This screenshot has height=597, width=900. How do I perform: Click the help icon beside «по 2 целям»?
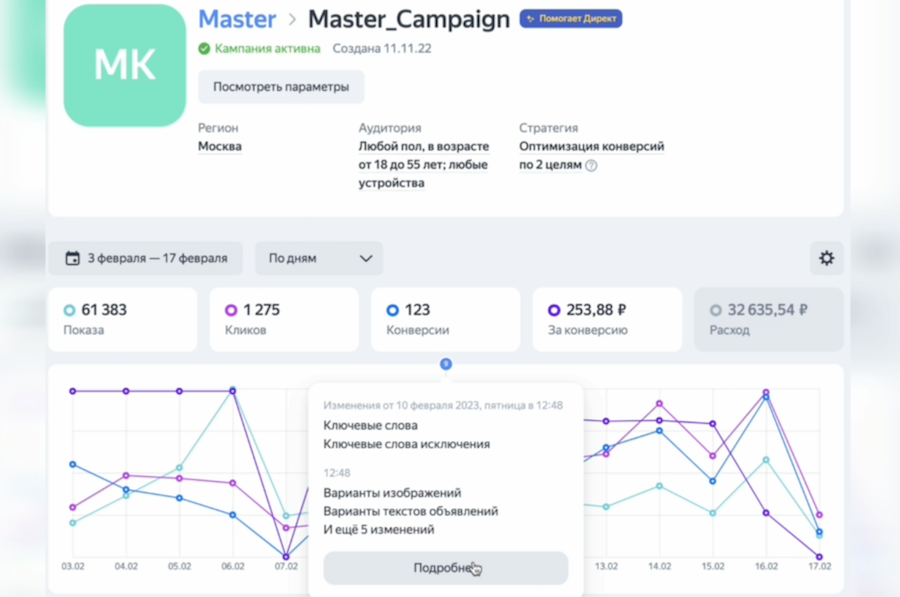591,166
